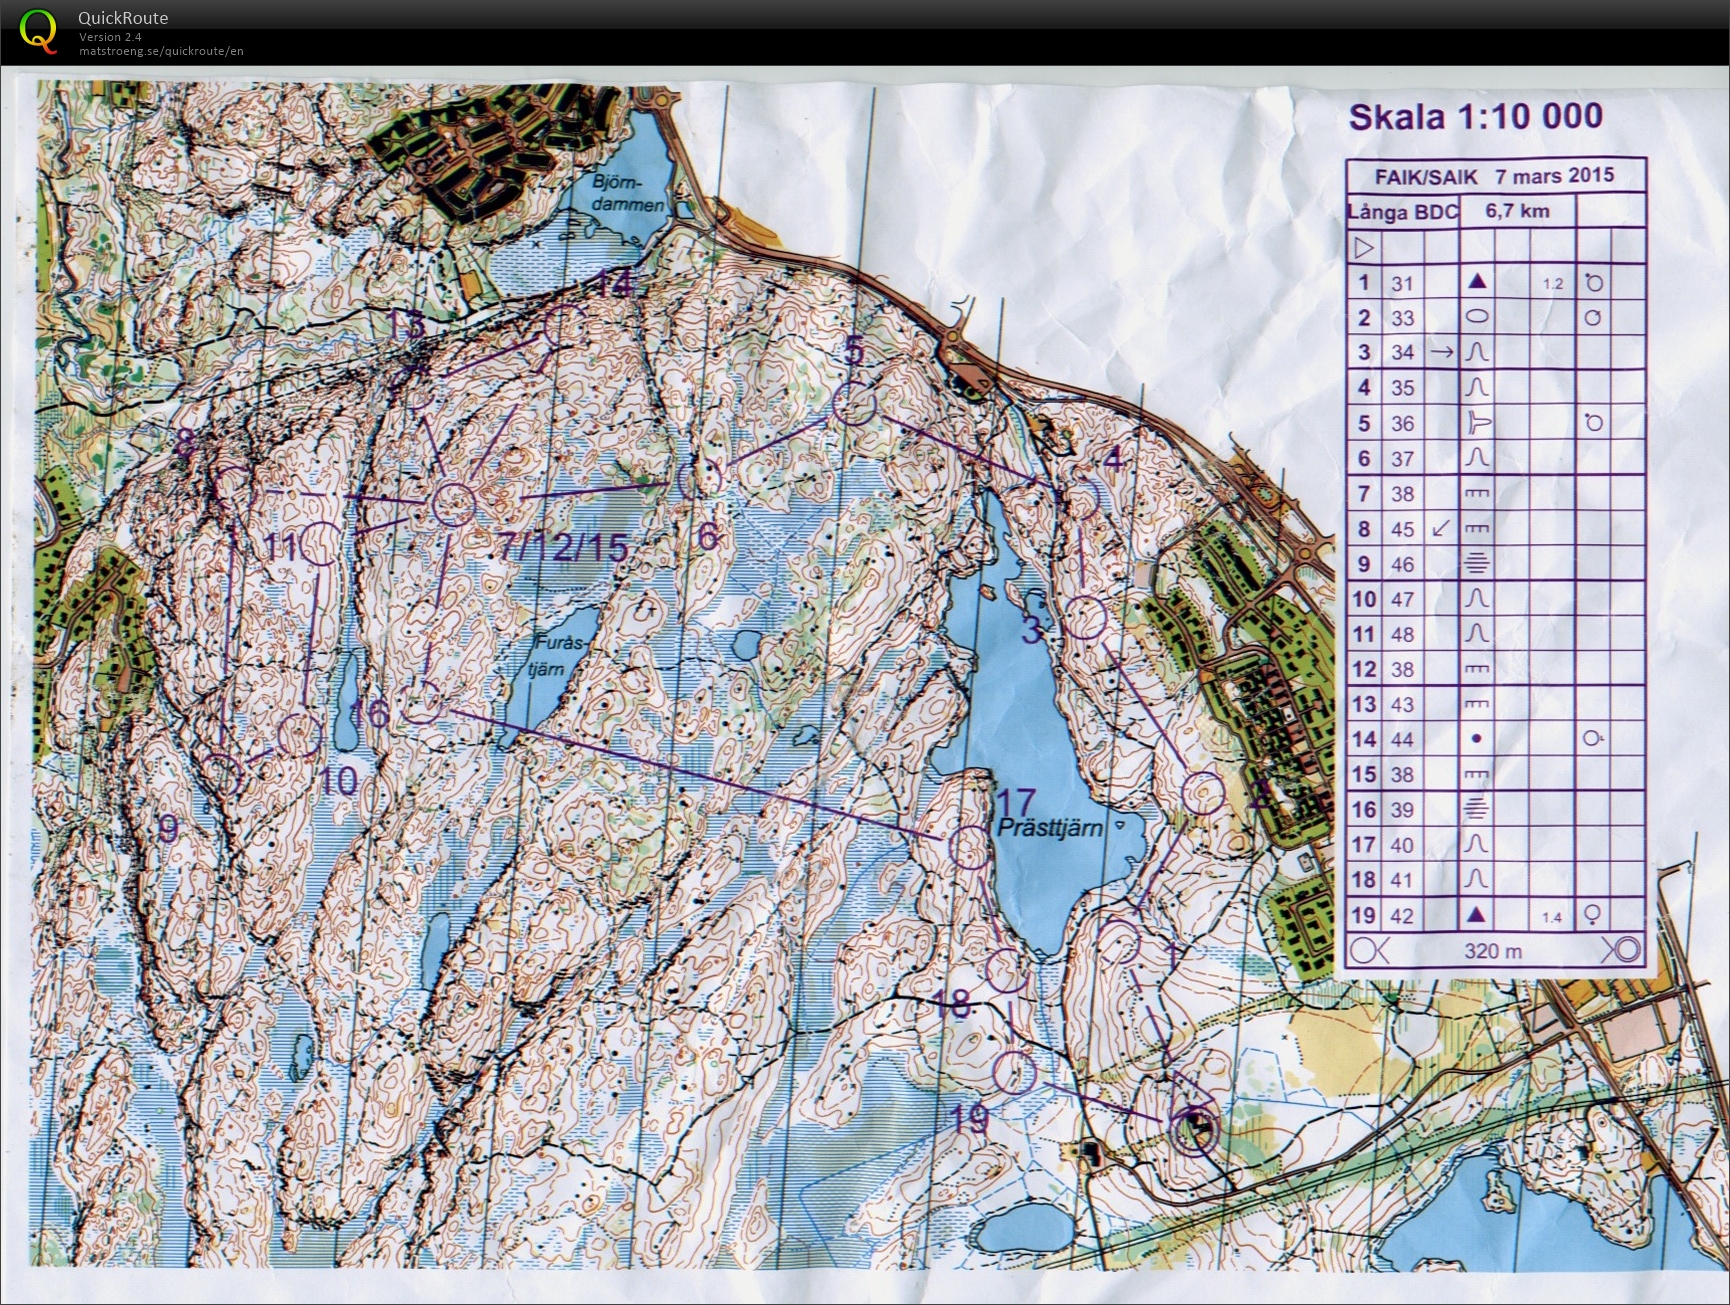The height and width of the screenshot is (1305, 1730).
Task: Click the finish circle on the map
Action: pos(1193,1131)
